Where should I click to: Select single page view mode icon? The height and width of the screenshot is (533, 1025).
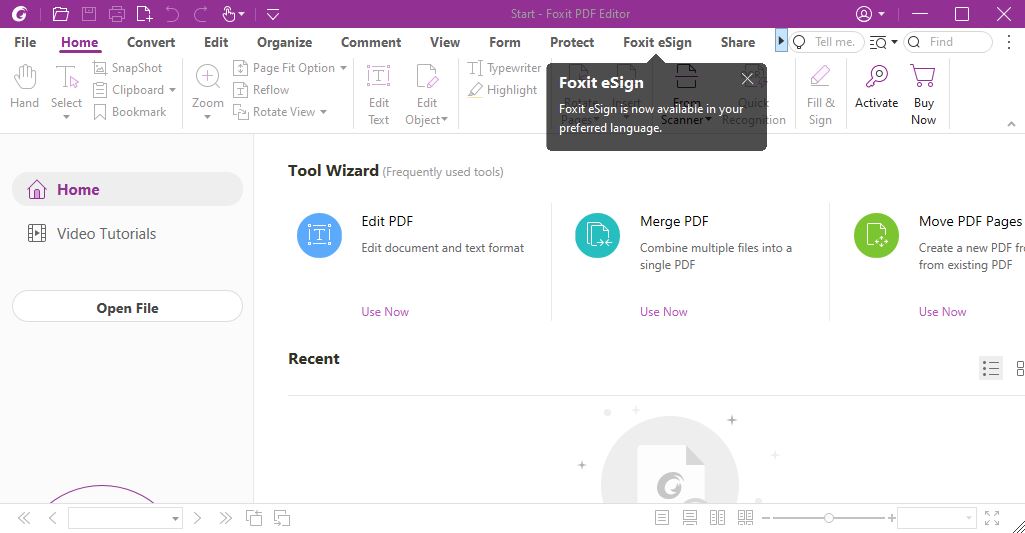[662, 518]
